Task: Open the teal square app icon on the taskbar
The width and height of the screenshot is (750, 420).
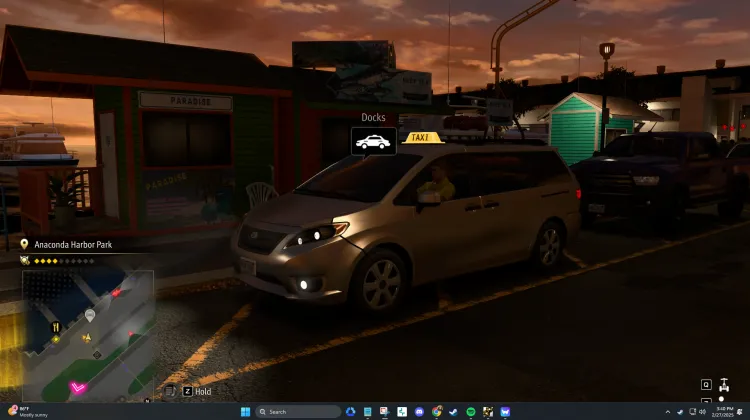Action: coord(402,412)
